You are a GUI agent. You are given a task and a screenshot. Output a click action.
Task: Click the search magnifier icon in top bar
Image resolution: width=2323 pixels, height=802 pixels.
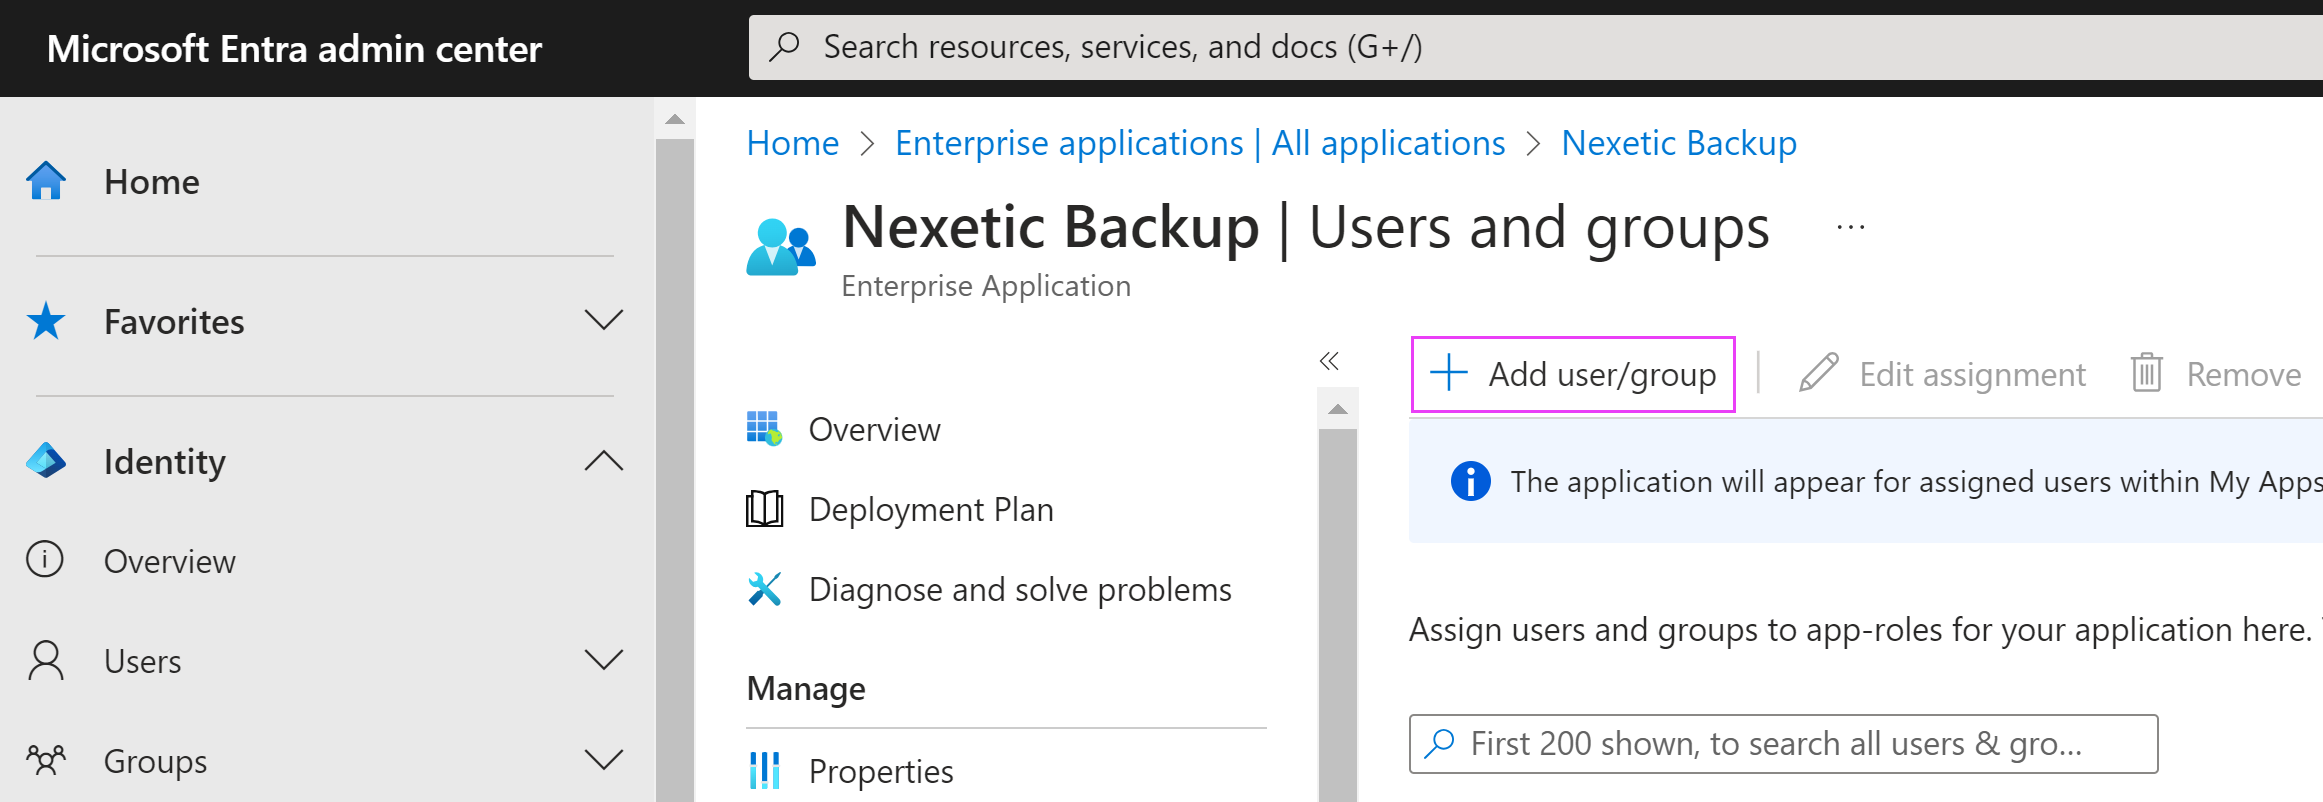pyautogui.click(x=785, y=46)
